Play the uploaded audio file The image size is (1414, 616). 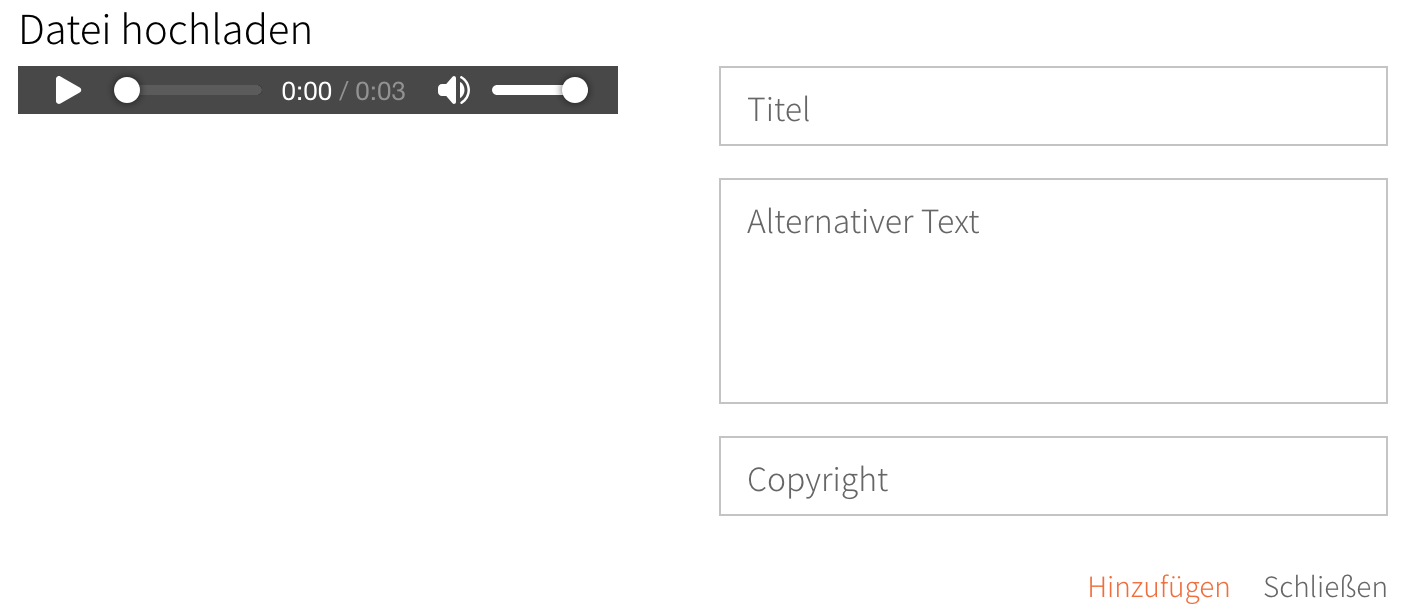click(68, 90)
